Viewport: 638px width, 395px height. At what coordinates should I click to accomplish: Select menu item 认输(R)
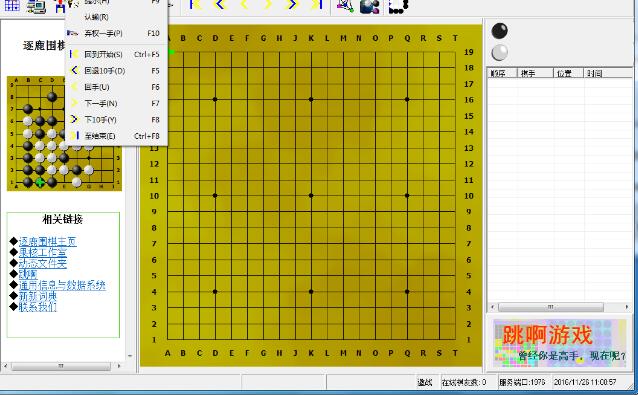116,17
